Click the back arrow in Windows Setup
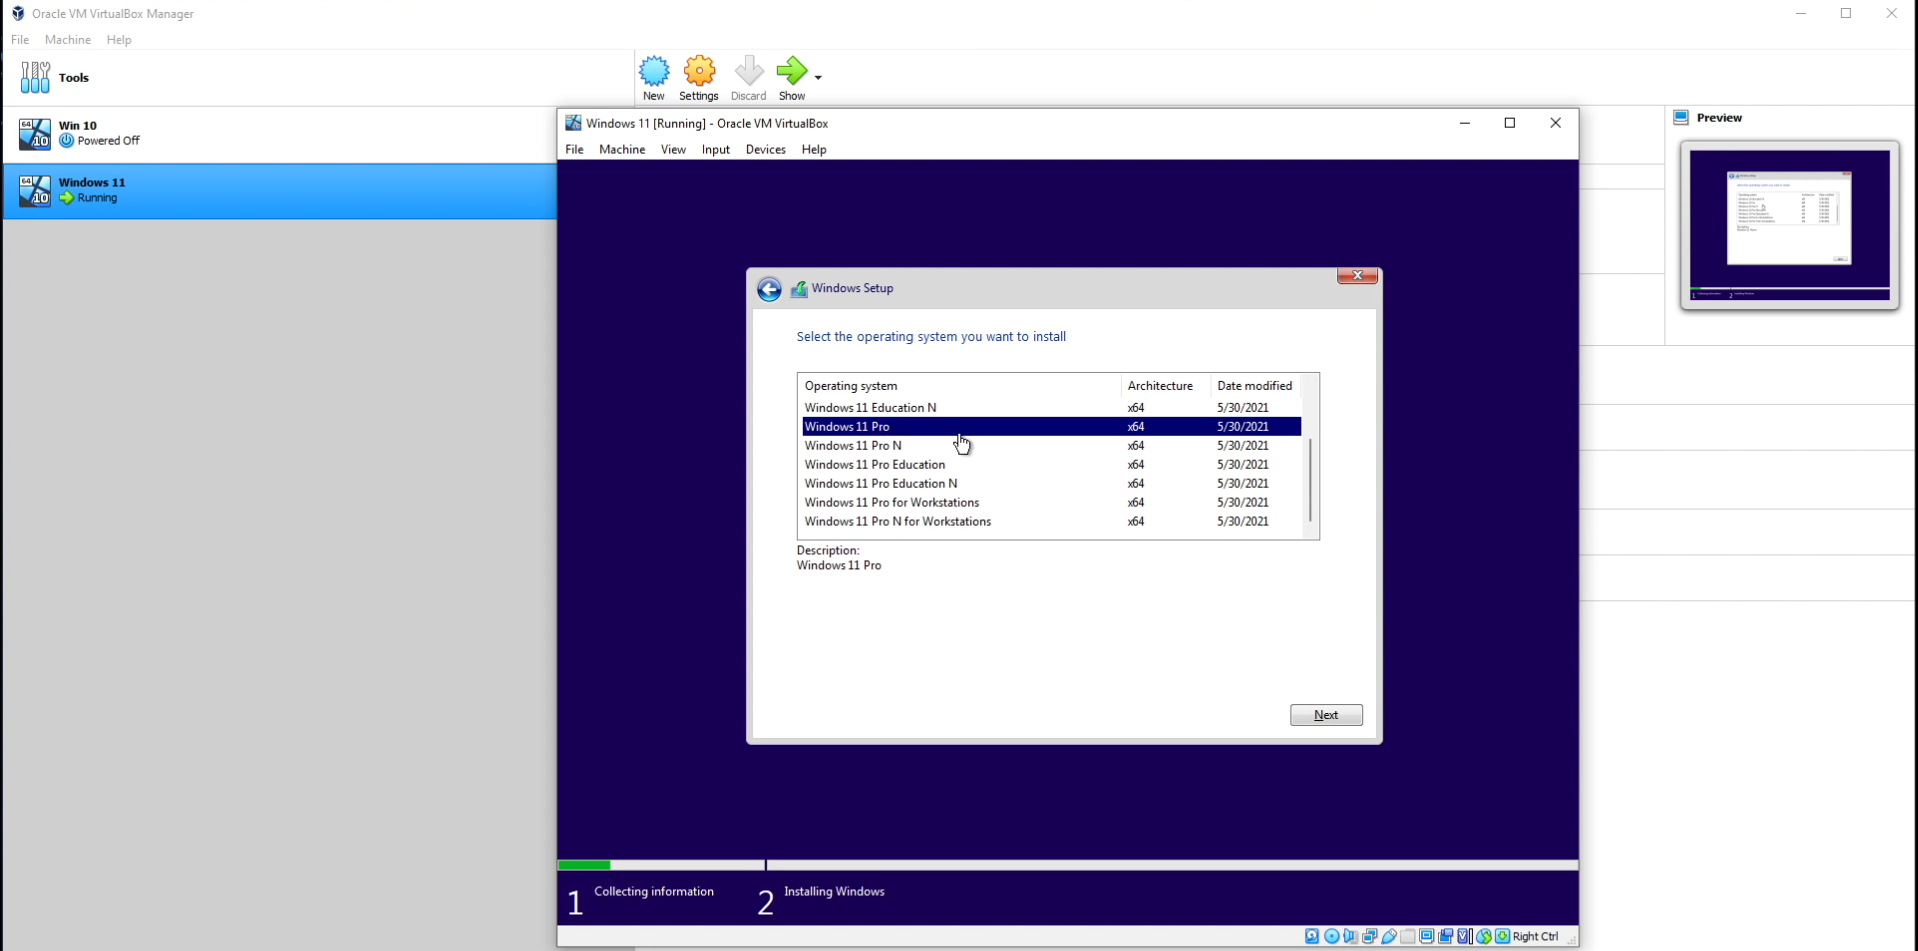The image size is (1918, 951). point(770,289)
